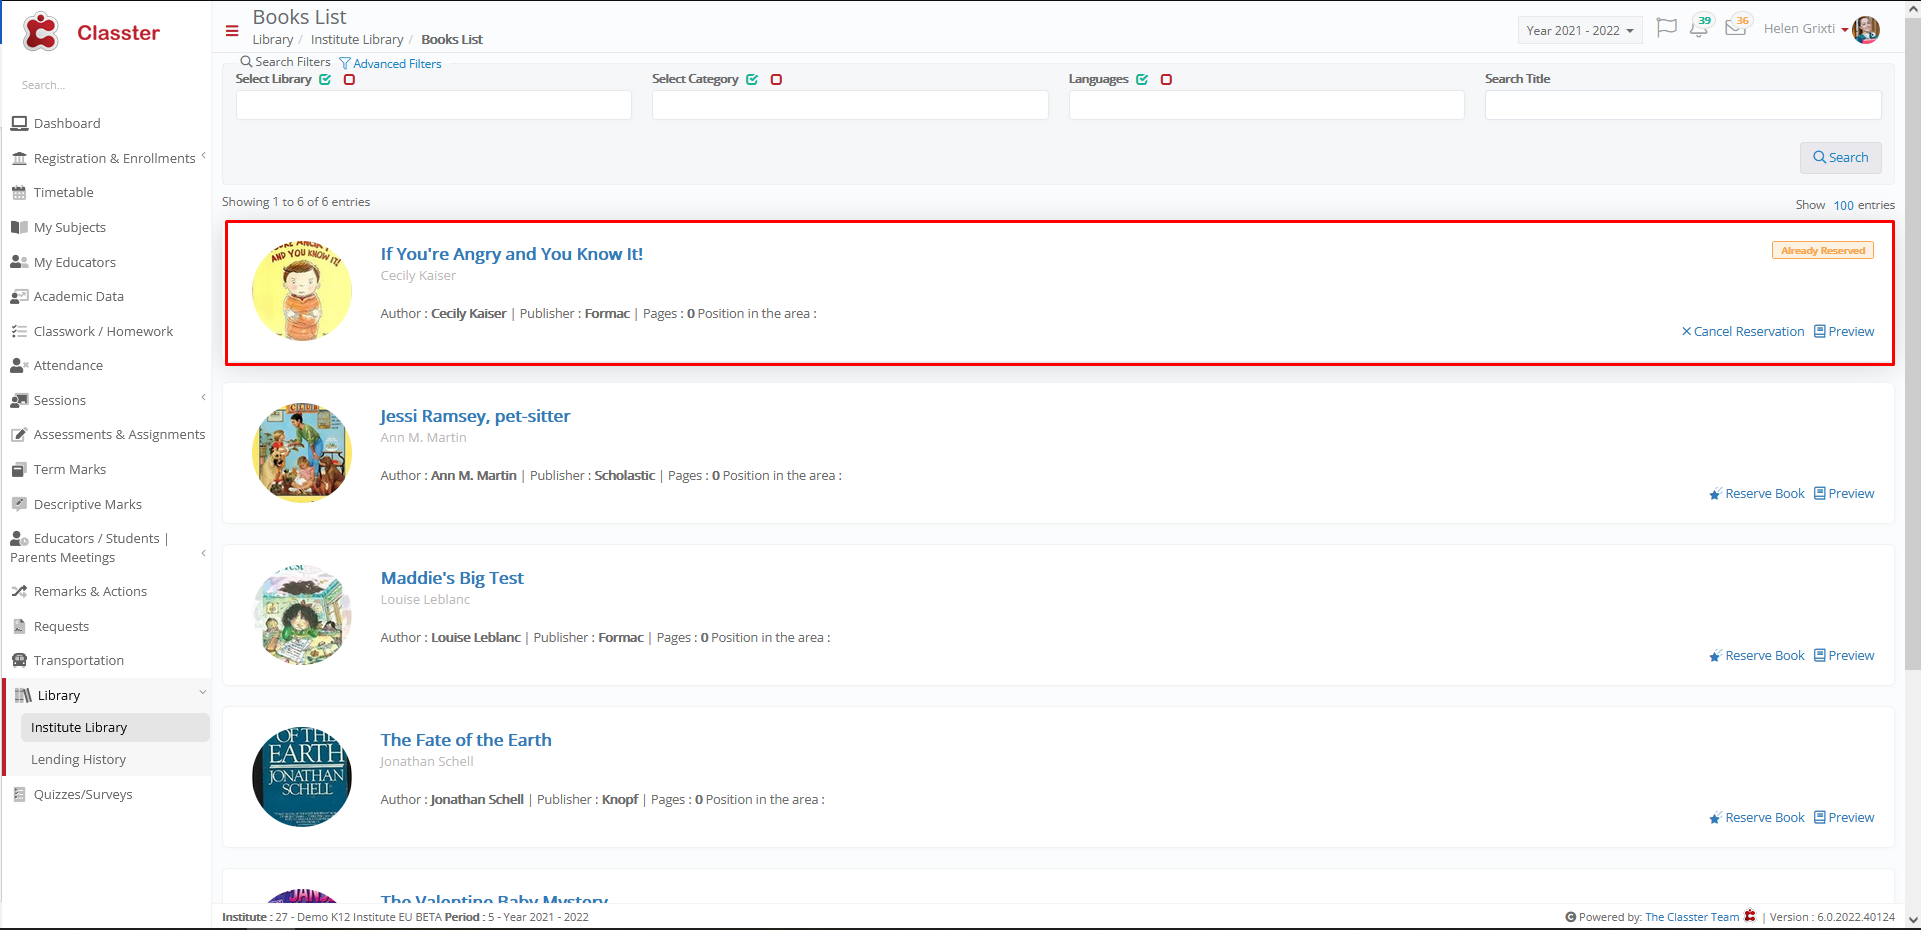The height and width of the screenshot is (930, 1921).
Task: Click the Search Title input field
Action: (1683, 105)
